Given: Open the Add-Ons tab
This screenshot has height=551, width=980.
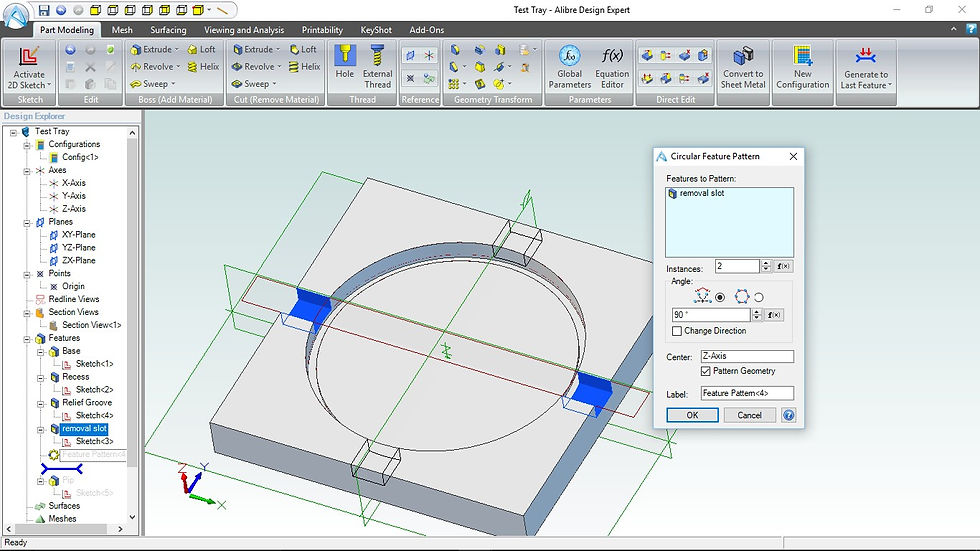Looking at the screenshot, I should [x=427, y=29].
